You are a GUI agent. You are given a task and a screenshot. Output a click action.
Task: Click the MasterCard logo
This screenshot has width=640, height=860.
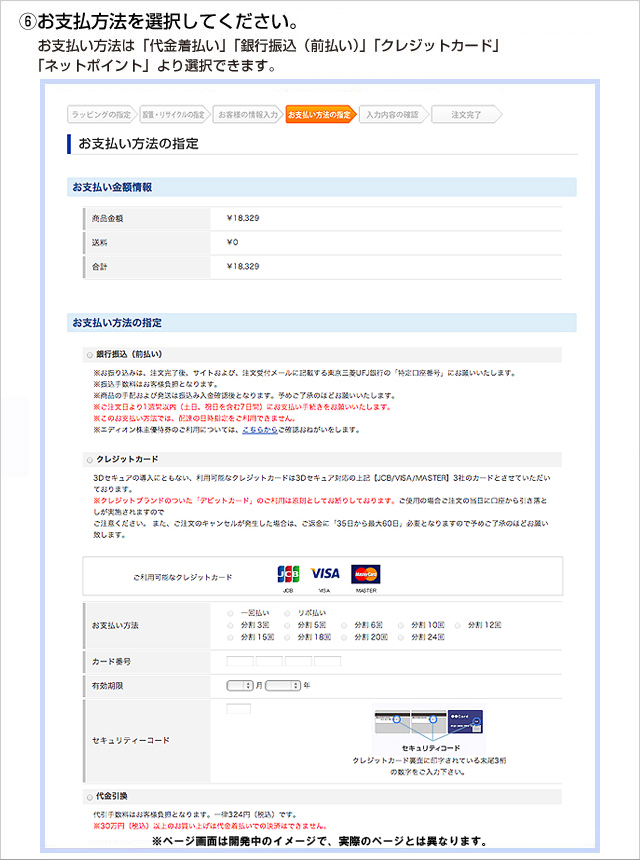pos(365,574)
